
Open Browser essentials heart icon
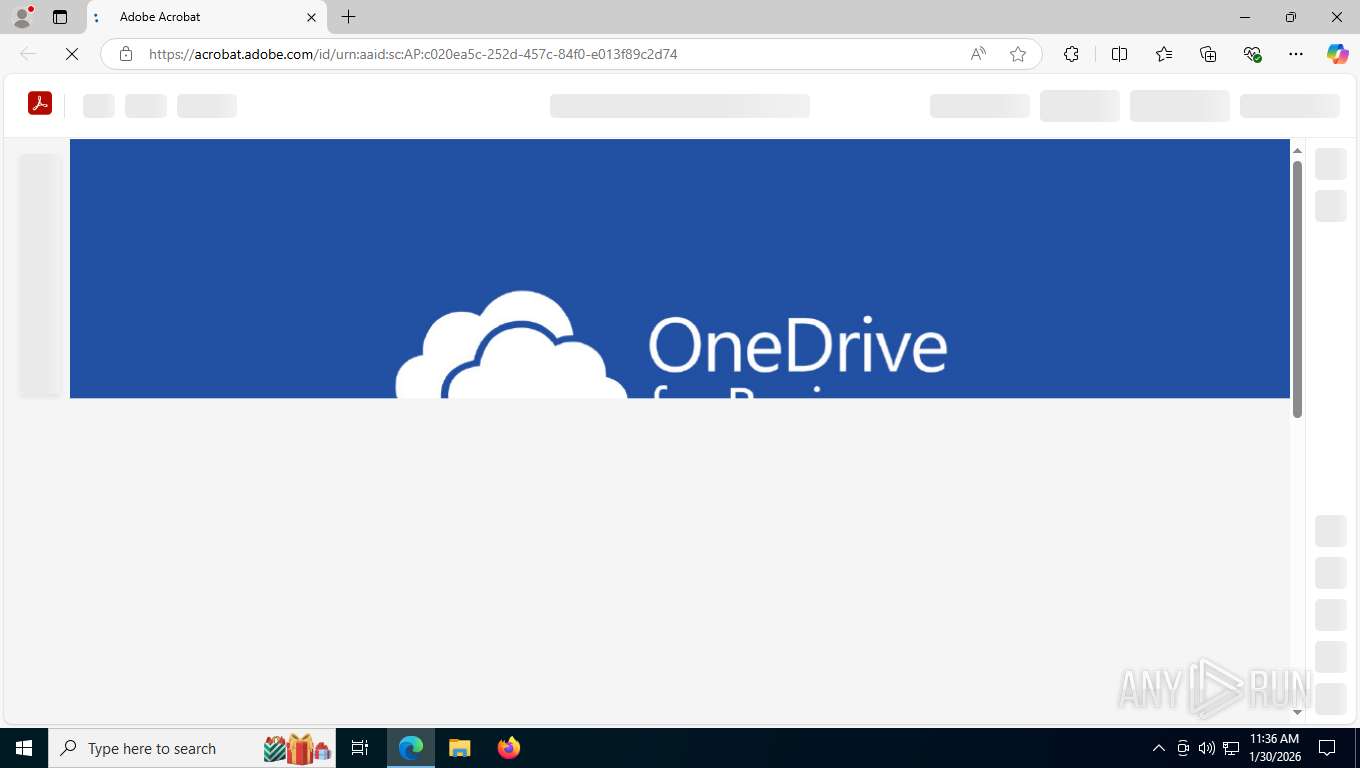[x=1252, y=54]
